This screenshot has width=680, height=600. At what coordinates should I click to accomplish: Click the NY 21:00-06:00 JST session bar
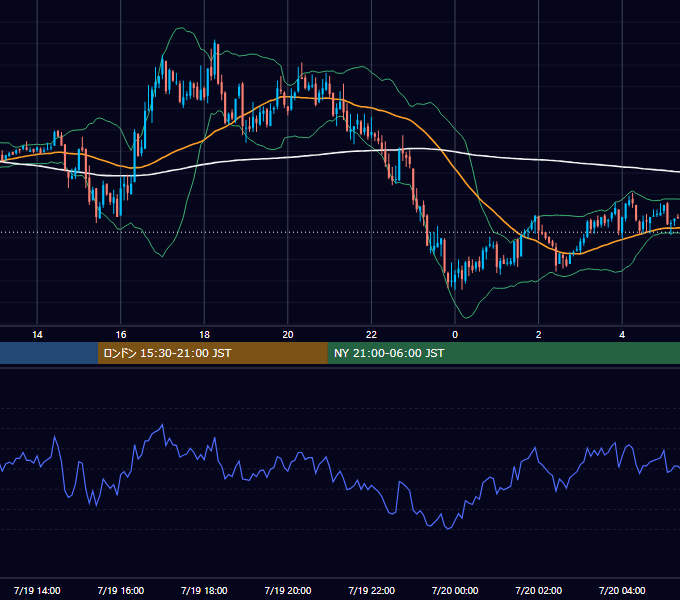[503, 353]
